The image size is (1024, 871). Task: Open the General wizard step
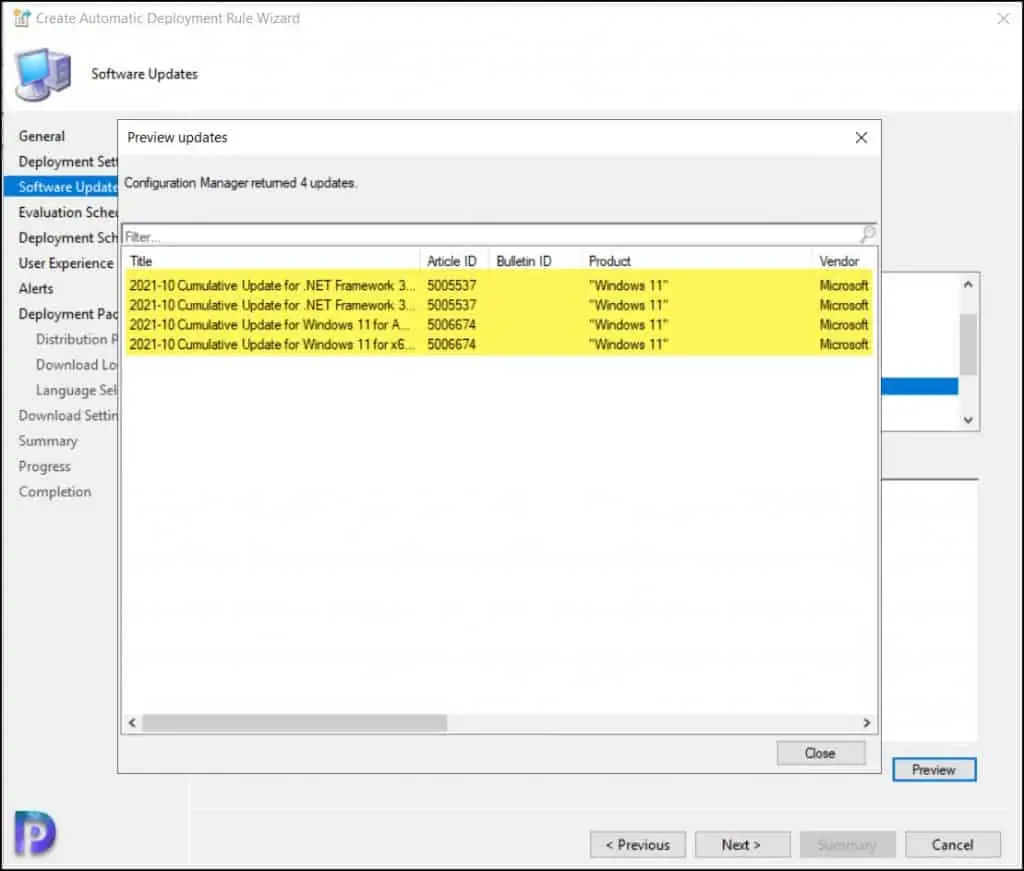click(42, 136)
